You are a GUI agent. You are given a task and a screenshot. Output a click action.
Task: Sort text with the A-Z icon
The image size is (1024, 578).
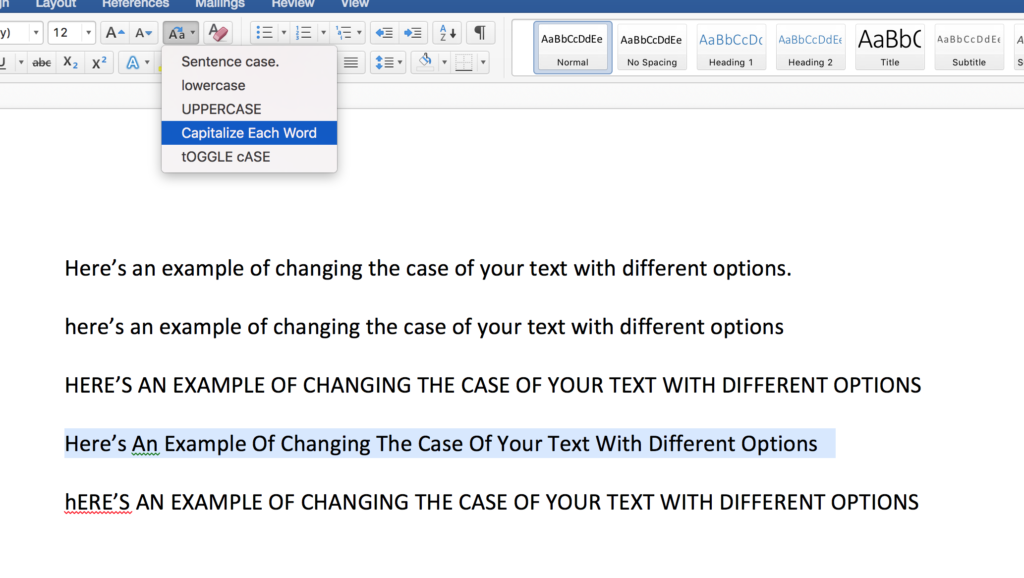click(448, 33)
